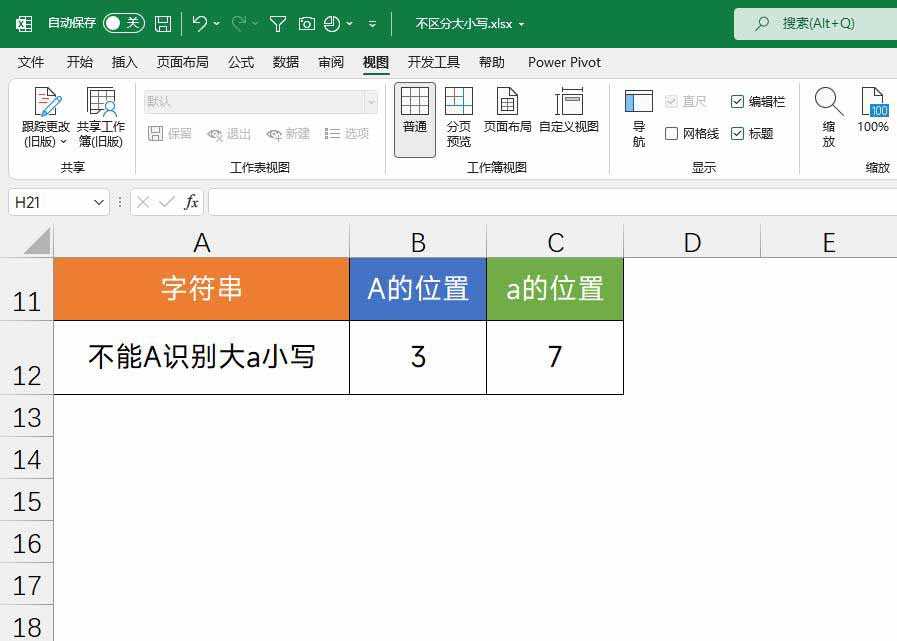Enable the Gridlines checkbox
897x641 pixels.
pos(672,134)
